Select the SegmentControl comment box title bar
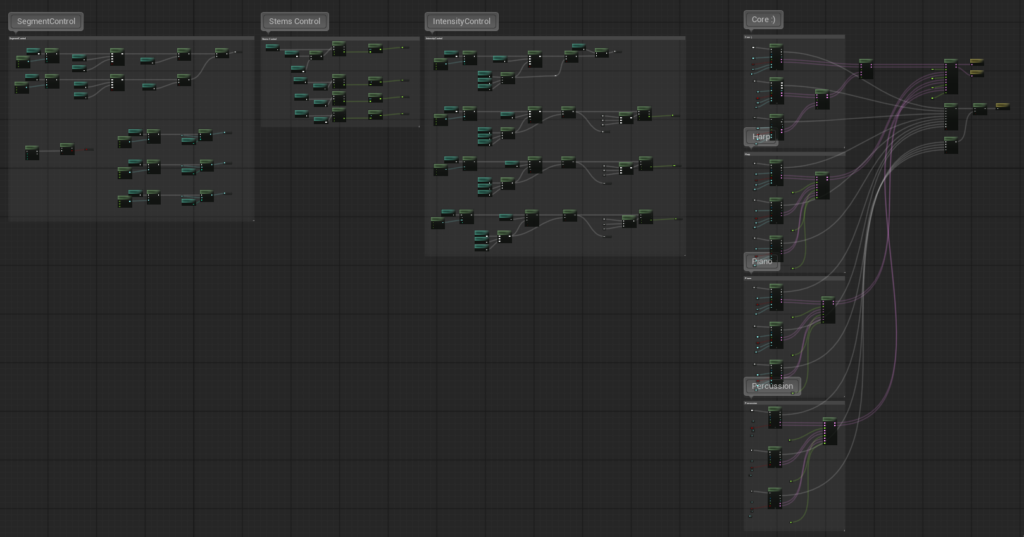This screenshot has height=537, width=1024. click(130, 38)
